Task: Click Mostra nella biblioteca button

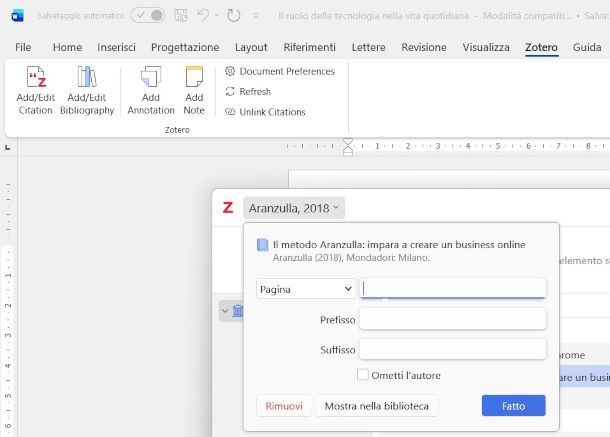Action: 377,406
